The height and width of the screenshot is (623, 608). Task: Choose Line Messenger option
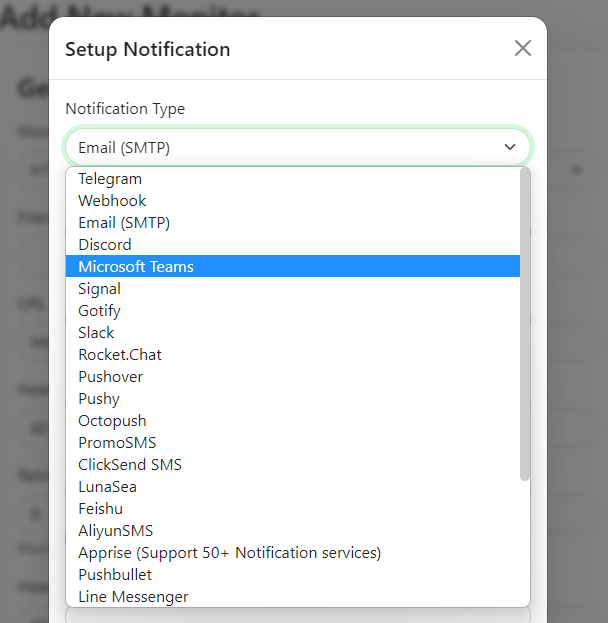(x=133, y=597)
